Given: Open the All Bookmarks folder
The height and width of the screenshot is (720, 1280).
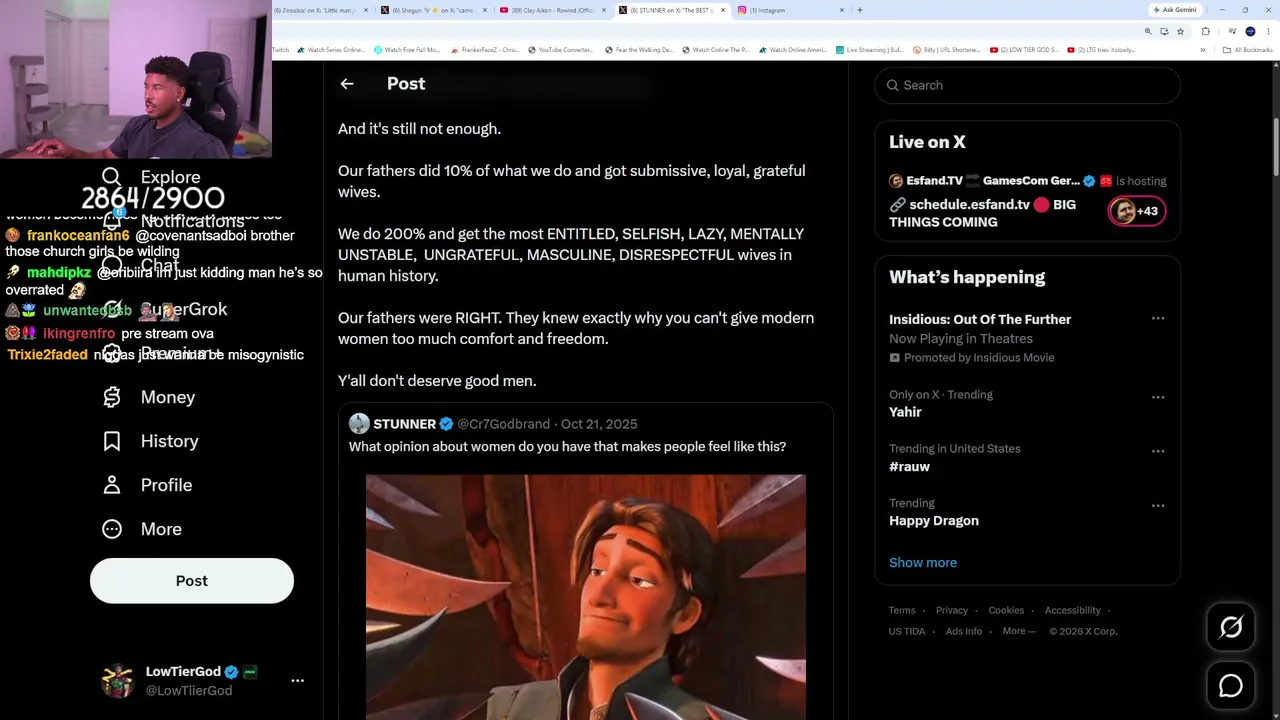Looking at the screenshot, I should pos(1248,50).
